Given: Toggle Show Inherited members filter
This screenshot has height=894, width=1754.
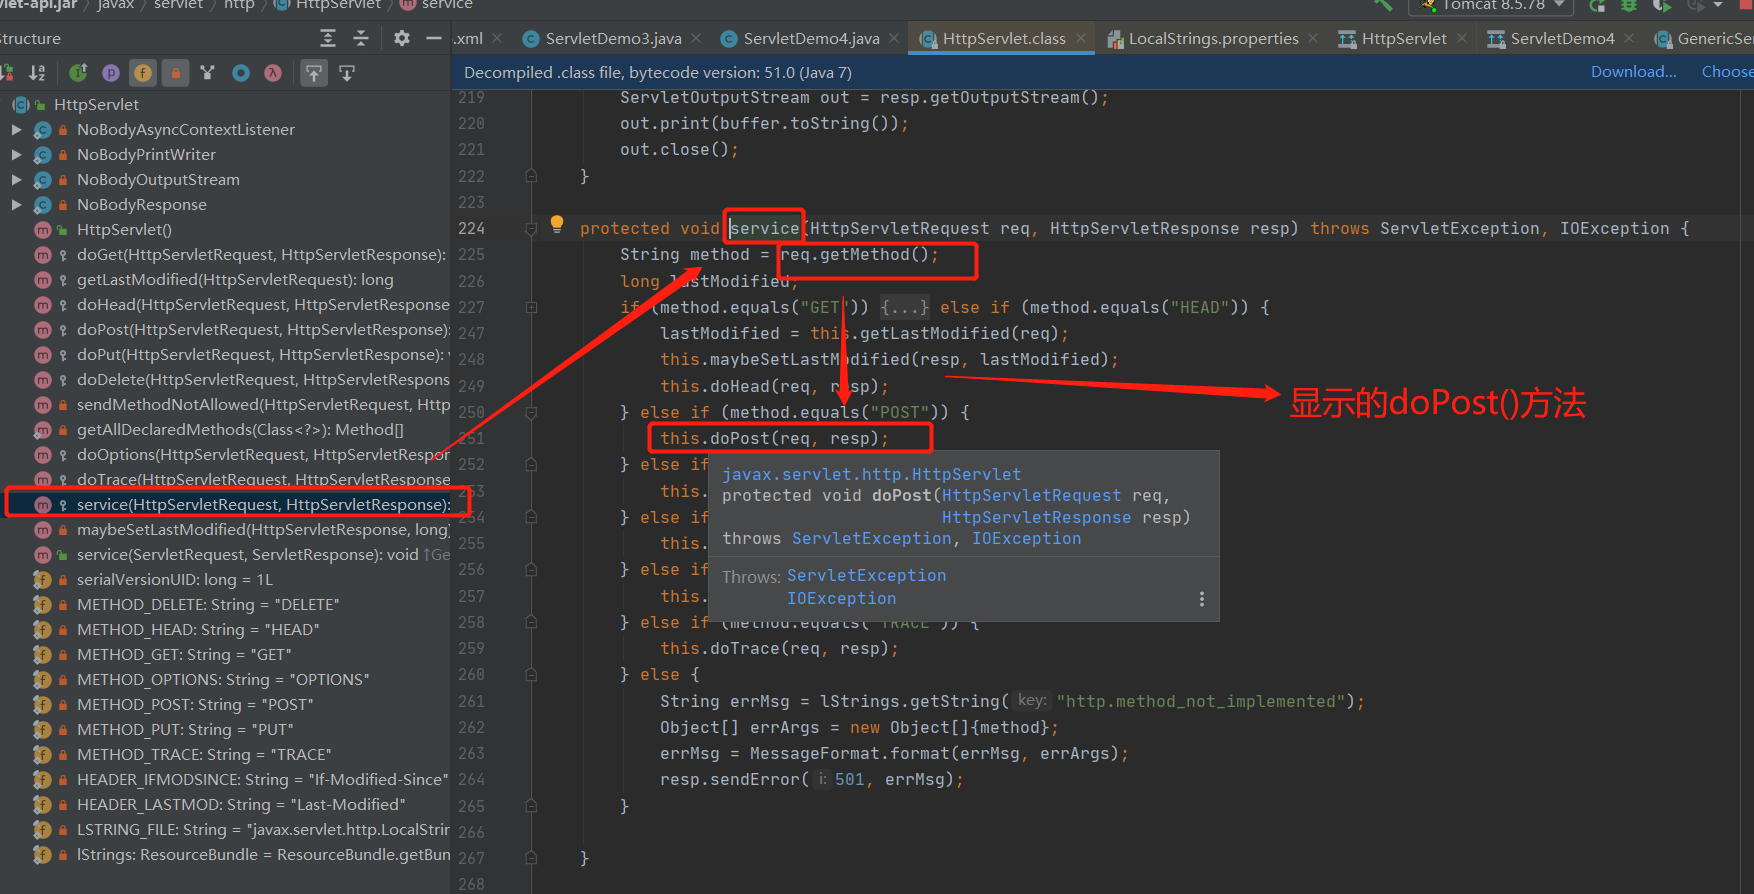Looking at the screenshot, I should pyautogui.click(x=78, y=73).
